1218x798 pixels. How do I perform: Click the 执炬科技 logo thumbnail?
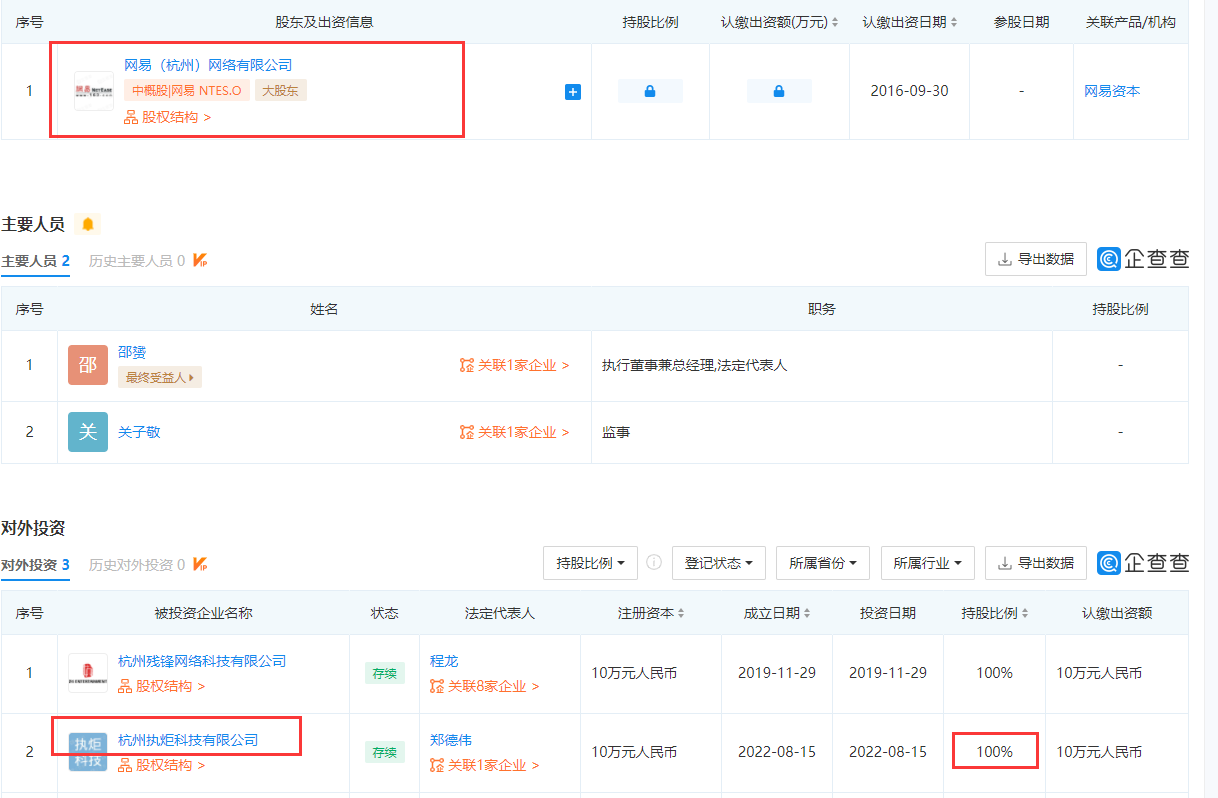click(88, 752)
